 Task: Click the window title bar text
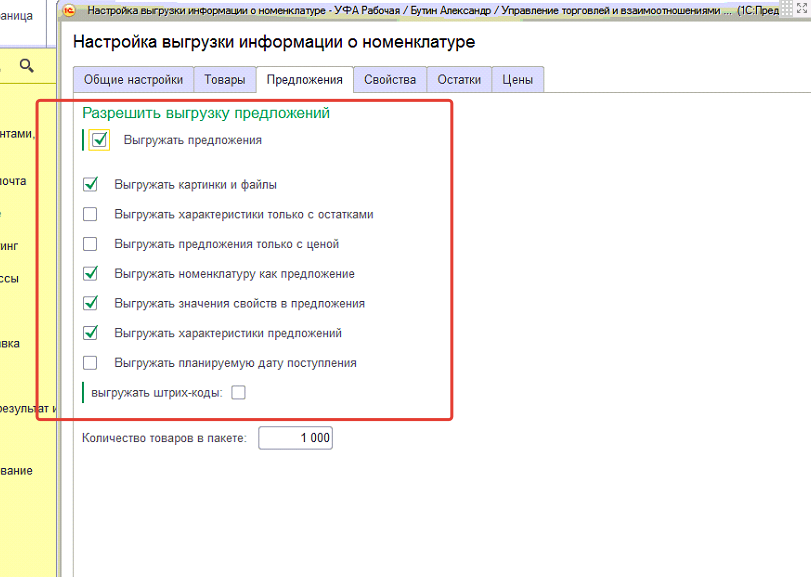tap(400, 9)
